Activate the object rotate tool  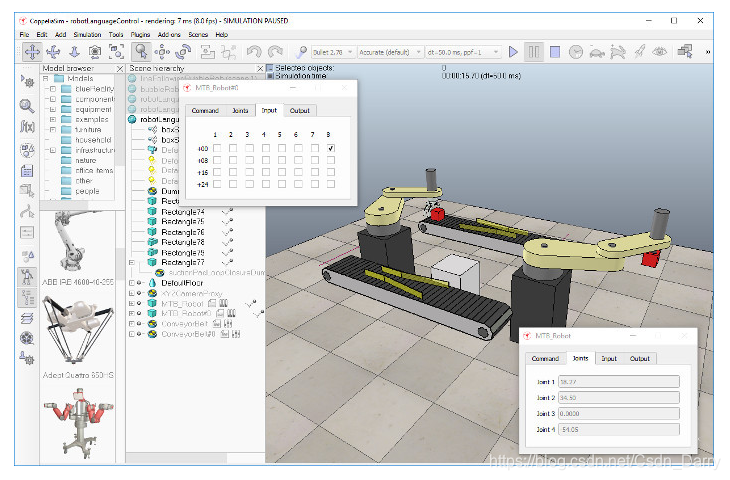coord(183,52)
